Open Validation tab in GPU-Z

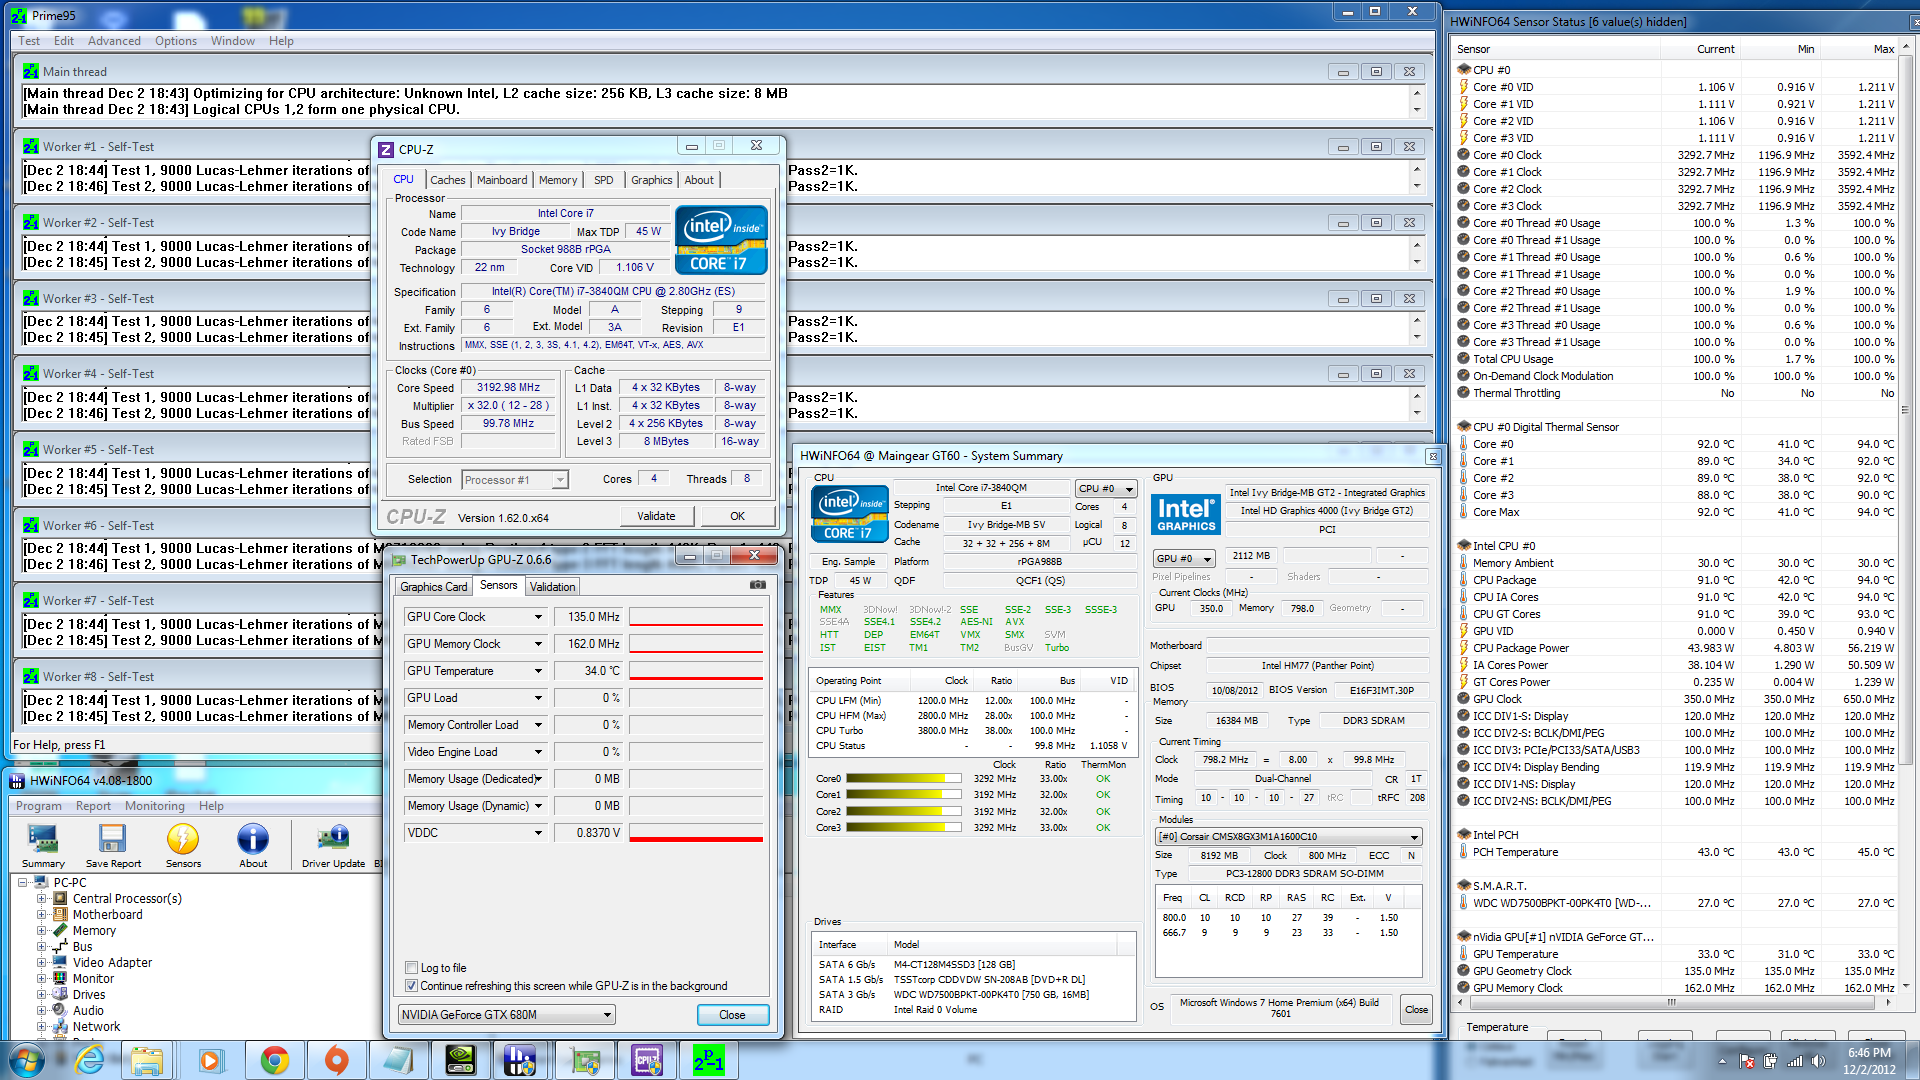click(552, 587)
